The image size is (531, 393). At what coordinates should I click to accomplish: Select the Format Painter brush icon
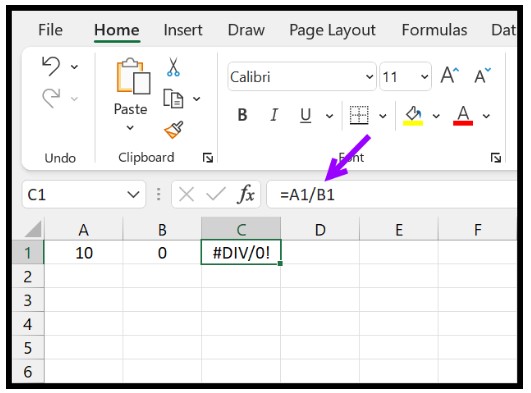pos(174,130)
